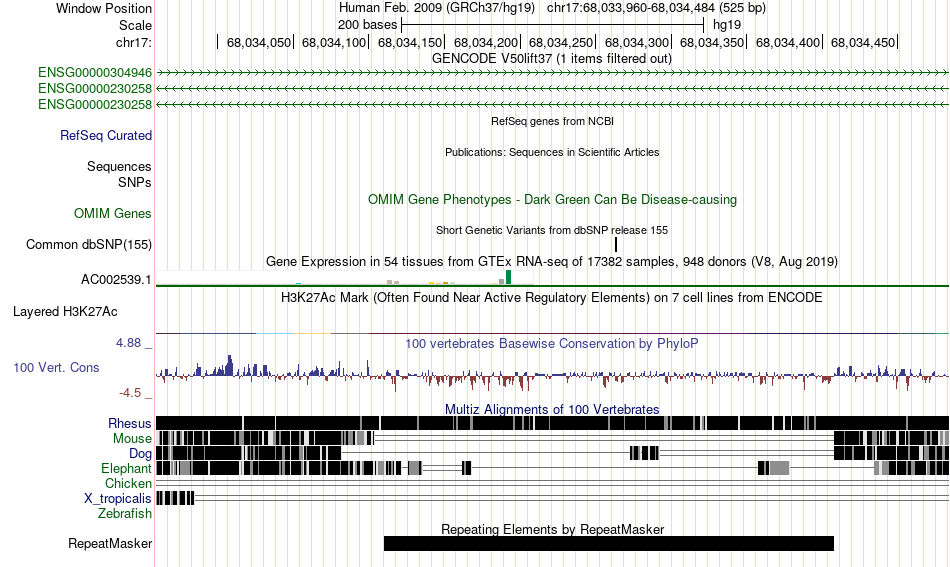Click Short Genetic Variants from dbSNP title
This screenshot has height=567, width=950.
pyautogui.click(x=552, y=230)
